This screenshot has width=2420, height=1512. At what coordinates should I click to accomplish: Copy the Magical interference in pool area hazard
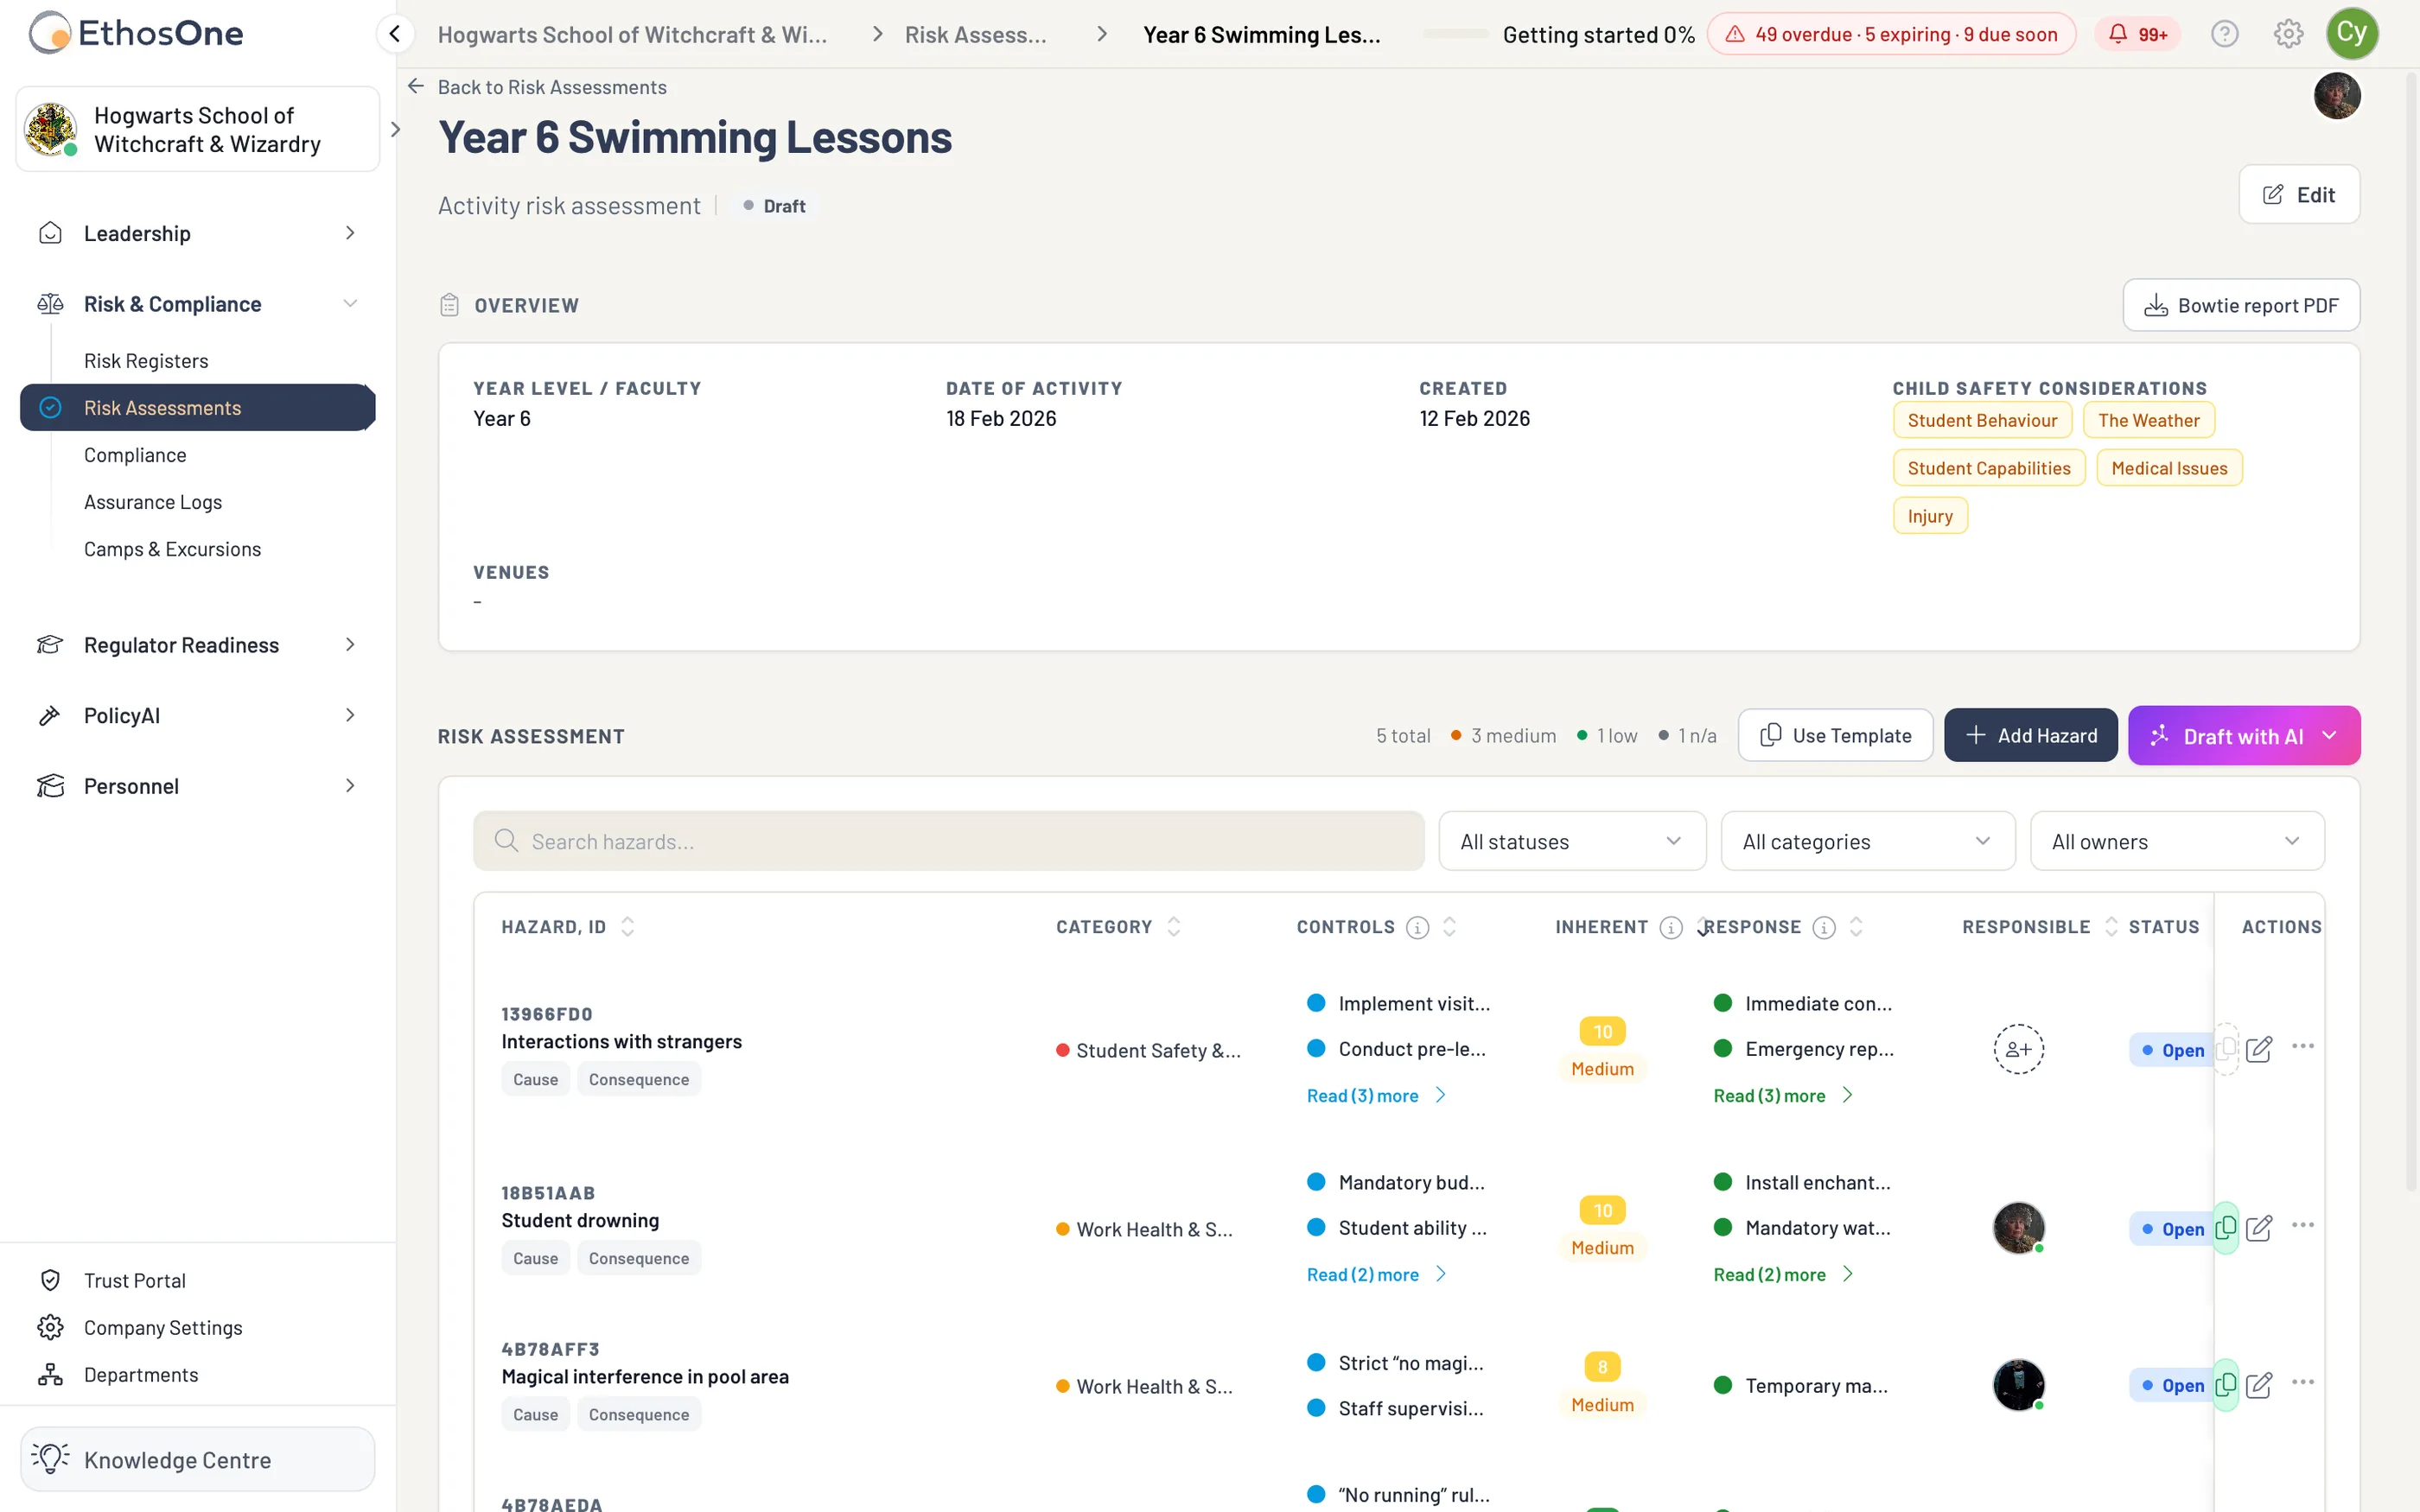[2226, 1385]
